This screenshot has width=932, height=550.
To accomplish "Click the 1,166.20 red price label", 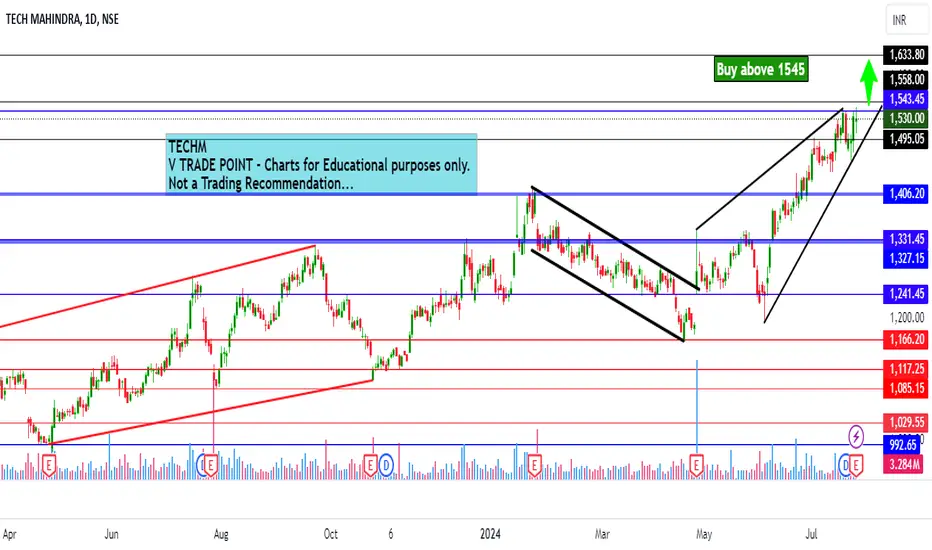I will (906, 340).
